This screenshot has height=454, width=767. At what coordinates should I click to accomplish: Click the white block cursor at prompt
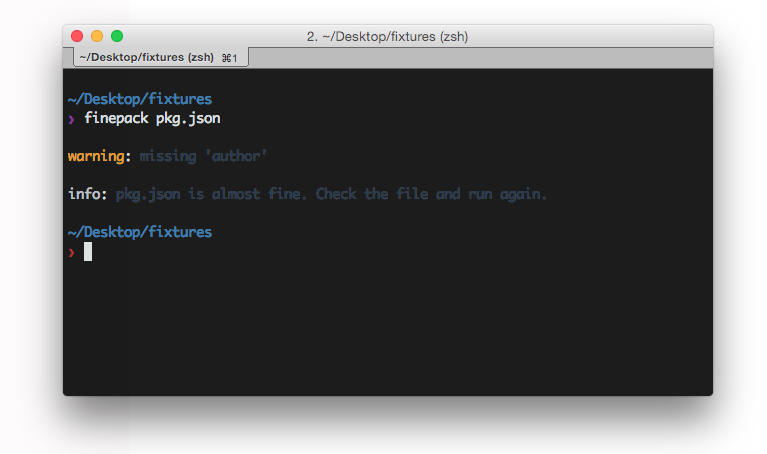(88, 252)
